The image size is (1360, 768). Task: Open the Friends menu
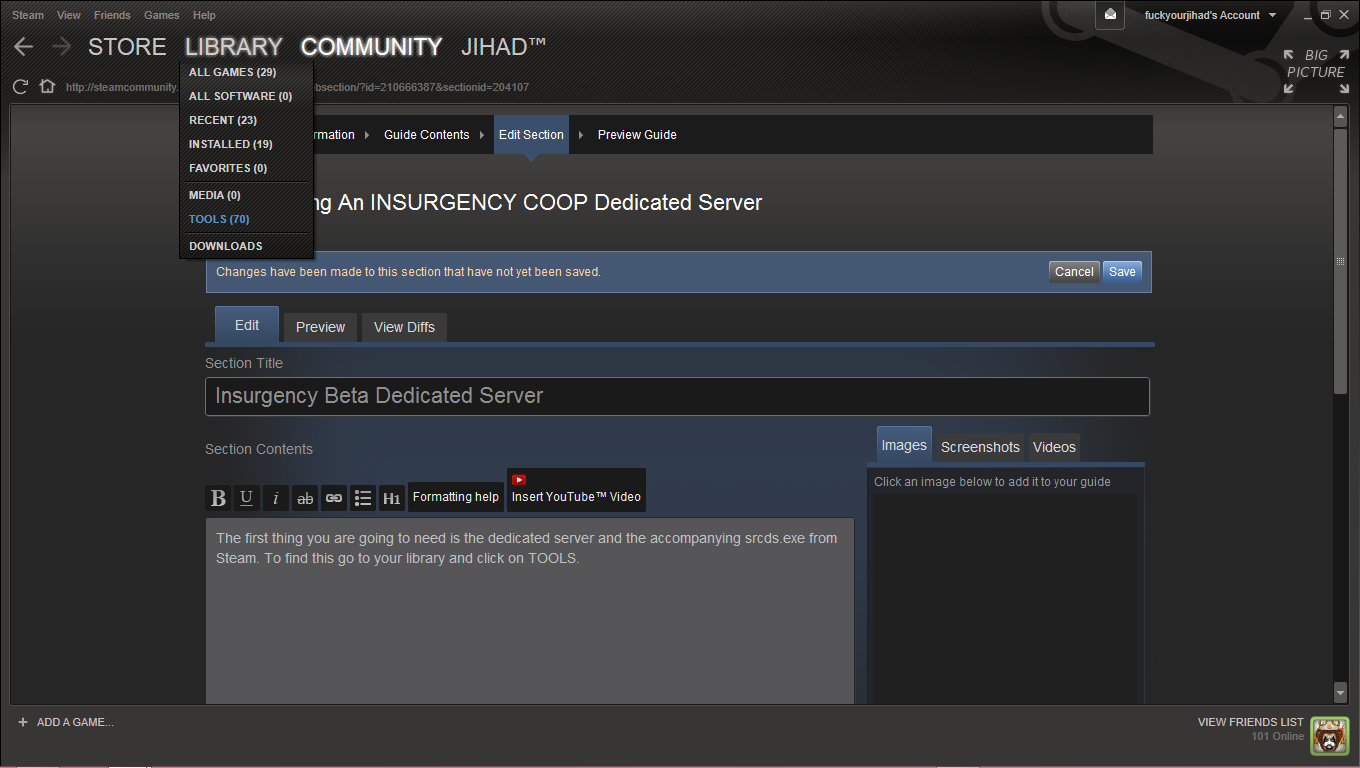point(112,15)
